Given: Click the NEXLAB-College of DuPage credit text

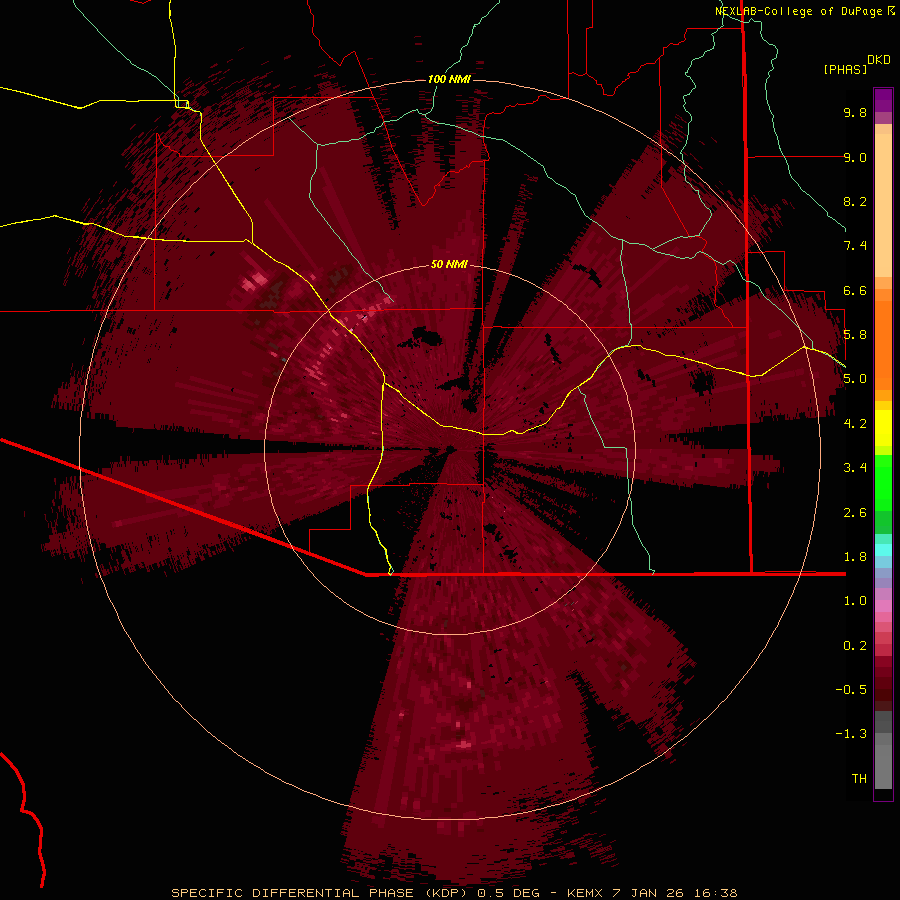Looking at the screenshot, I should click(x=799, y=11).
